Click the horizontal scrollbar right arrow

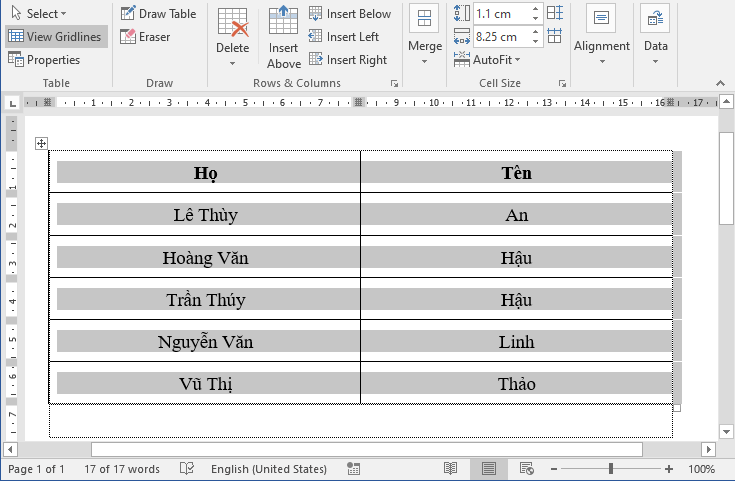tap(709, 450)
